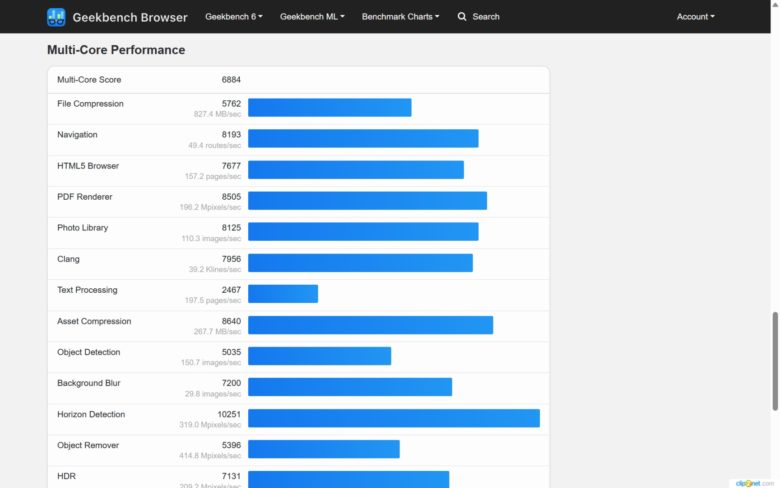Viewport: 780px width, 488px height.
Task: Click the HDR score 7131
Action: coord(231,476)
